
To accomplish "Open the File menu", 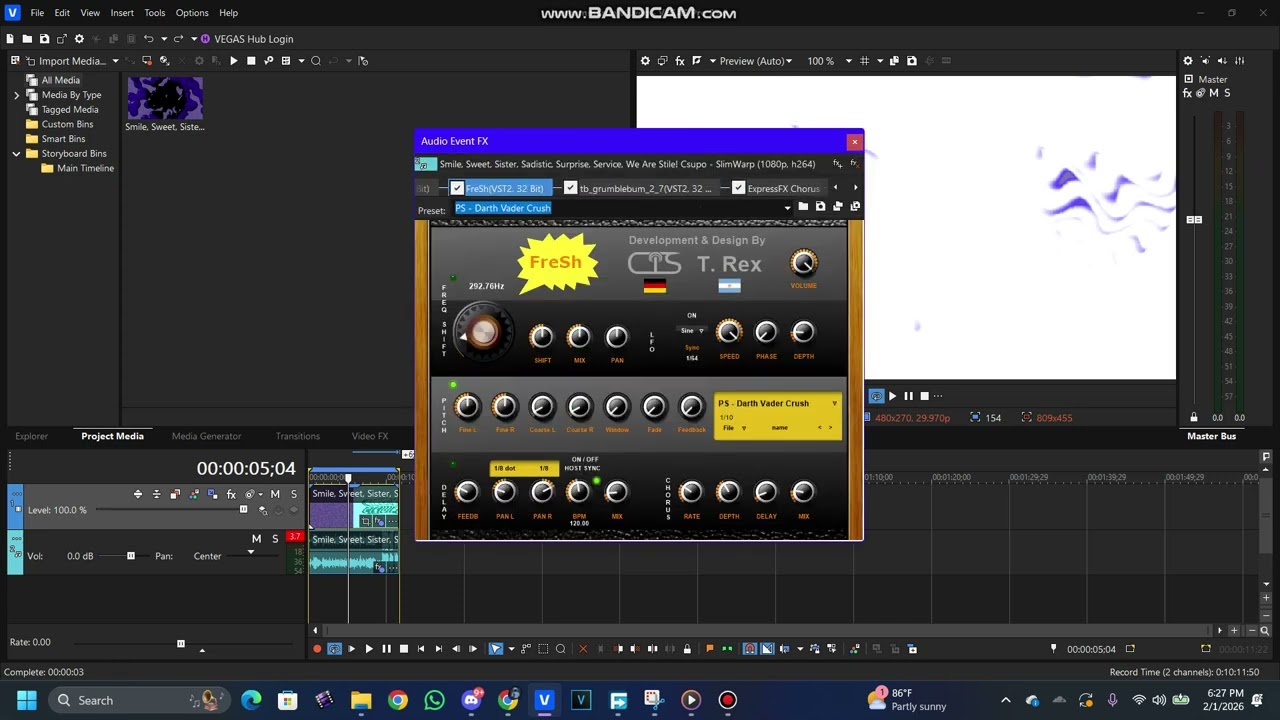I will [x=37, y=13].
